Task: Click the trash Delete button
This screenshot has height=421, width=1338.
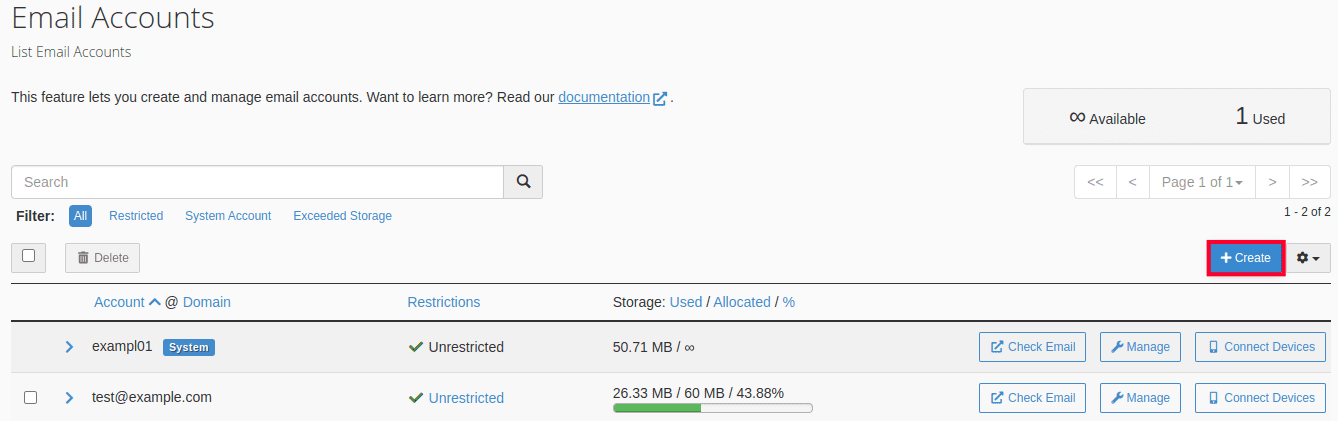Action: coord(102,258)
